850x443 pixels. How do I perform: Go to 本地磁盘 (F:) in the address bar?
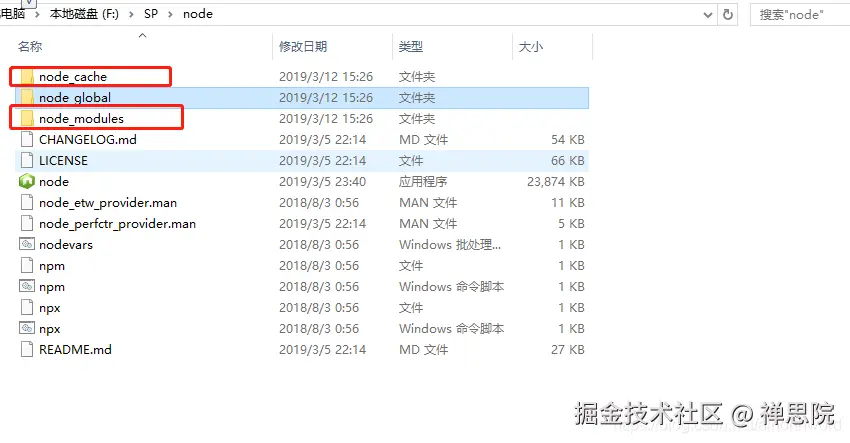(x=84, y=14)
